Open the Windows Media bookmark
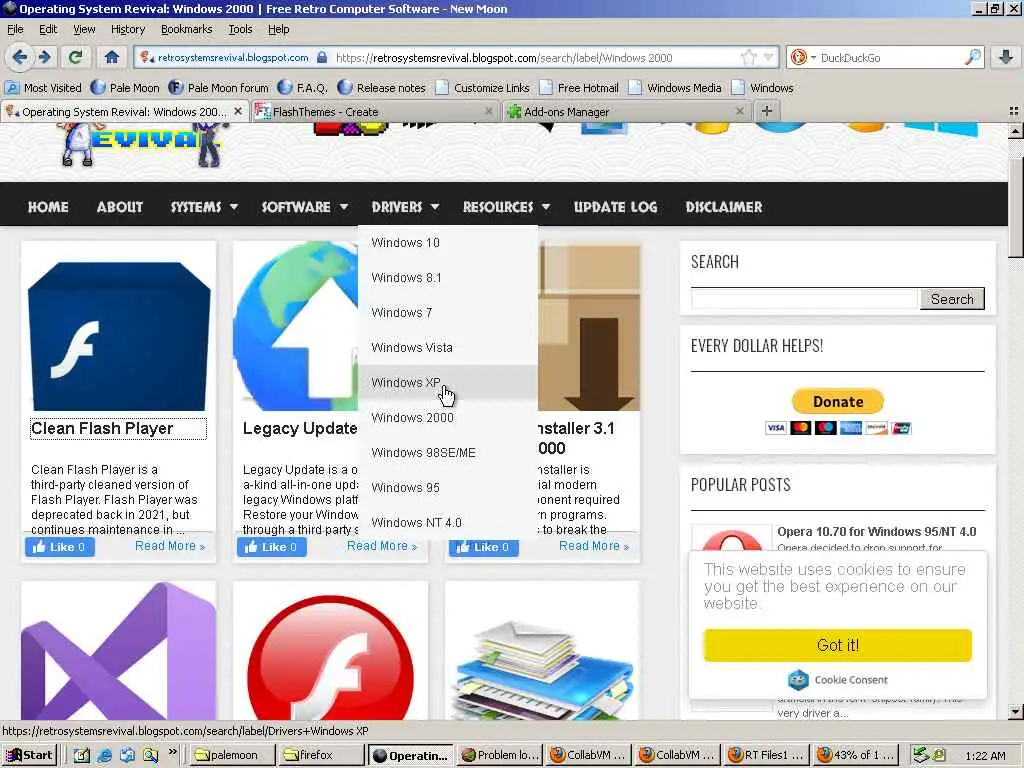This screenshot has height=768, width=1024. [675, 88]
